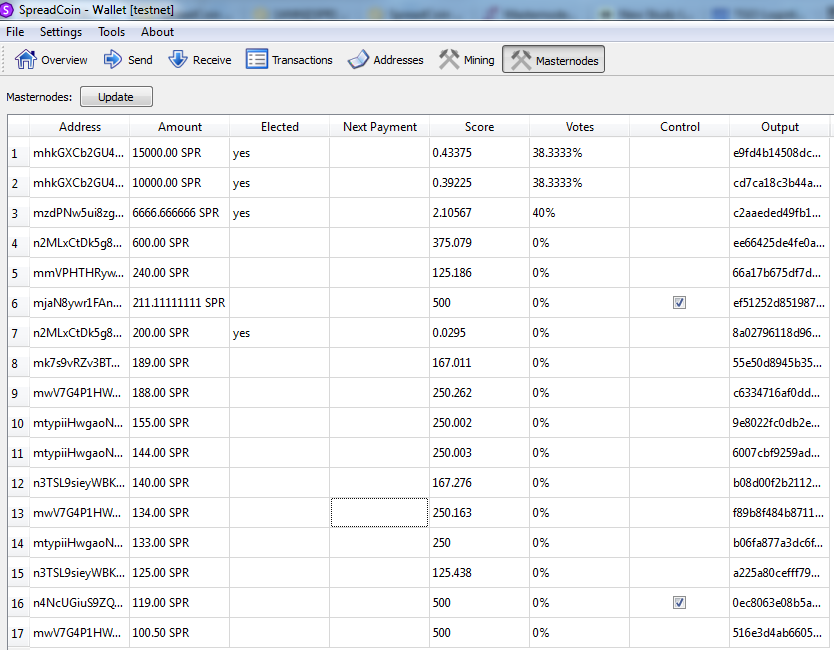Click the SpreadCoin logo in title bar
The image size is (834, 650).
point(6,9)
